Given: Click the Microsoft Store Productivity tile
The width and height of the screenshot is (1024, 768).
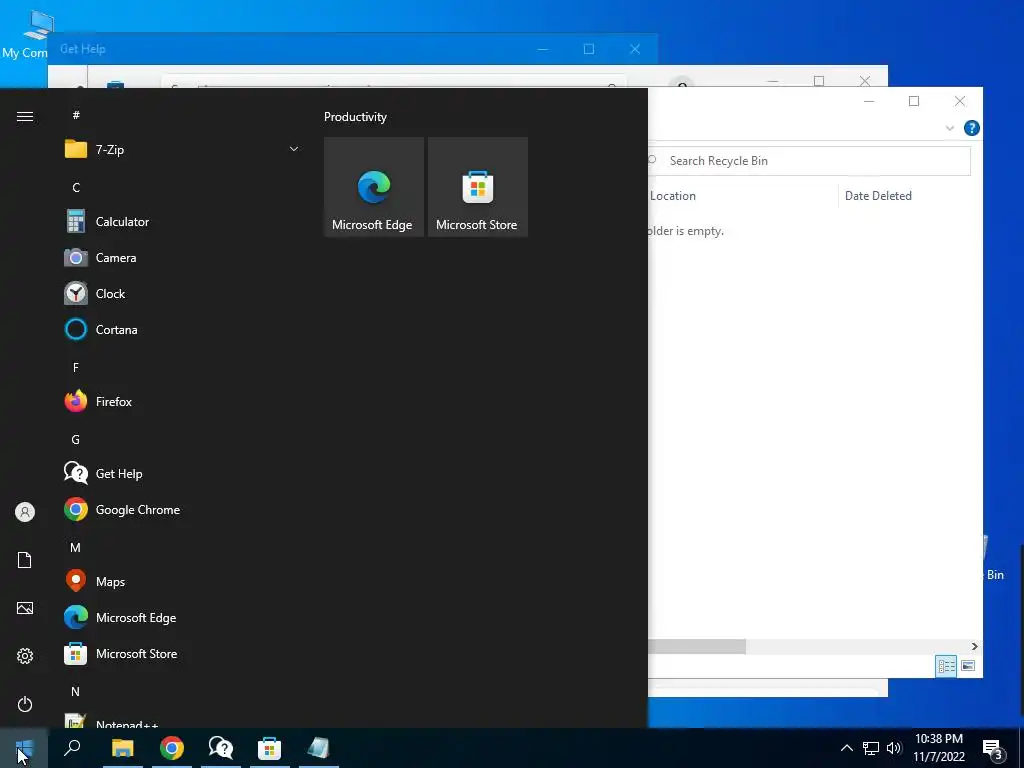Looking at the screenshot, I should pyautogui.click(x=477, y=187).
